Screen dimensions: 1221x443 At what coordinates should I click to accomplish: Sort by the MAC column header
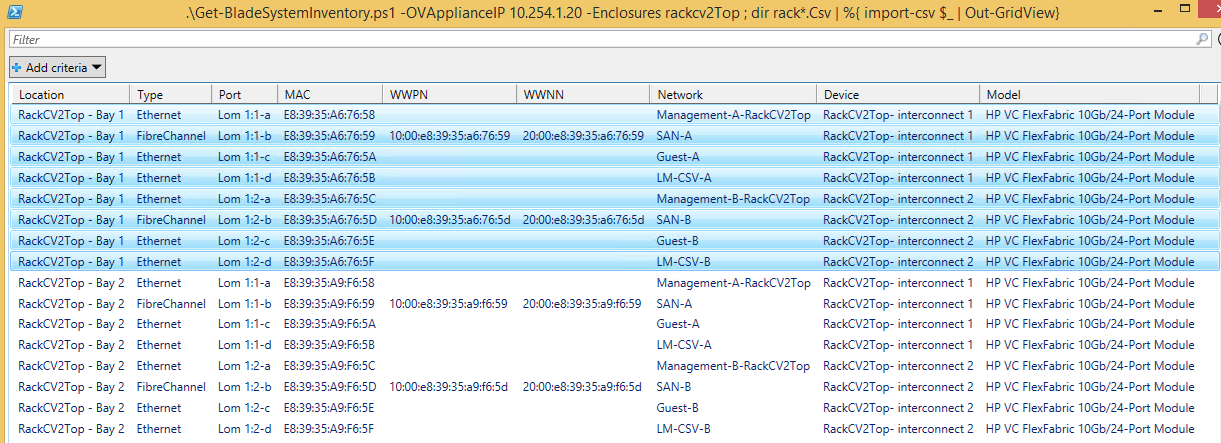[330, 94]
